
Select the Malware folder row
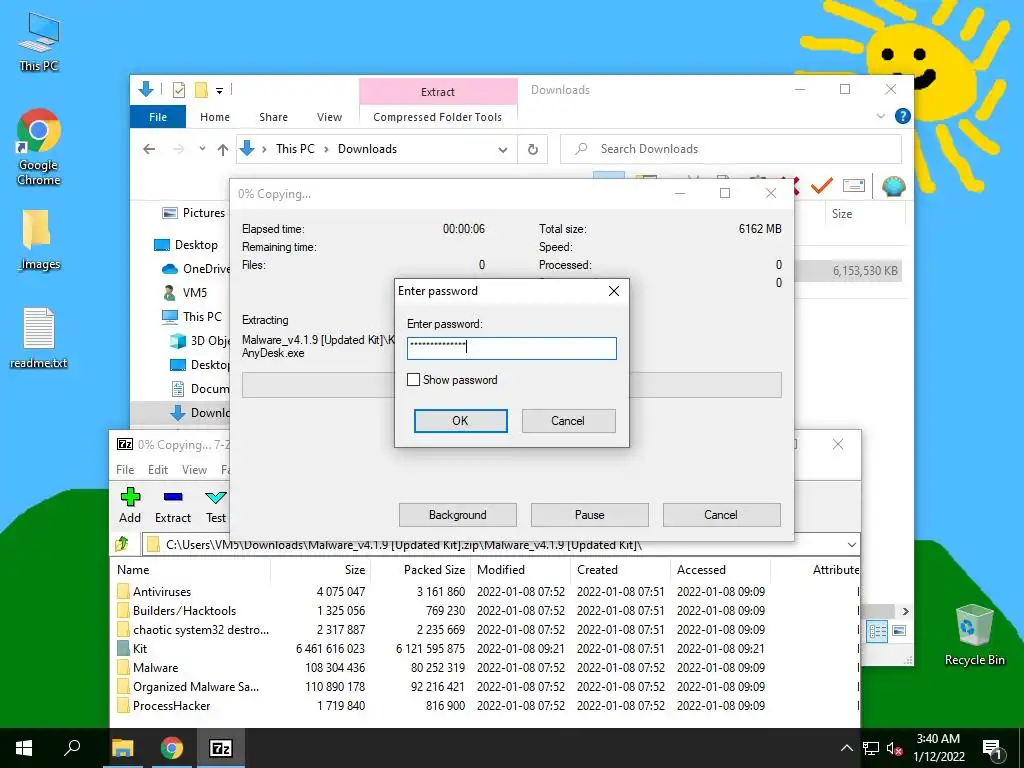pos(487,667)
